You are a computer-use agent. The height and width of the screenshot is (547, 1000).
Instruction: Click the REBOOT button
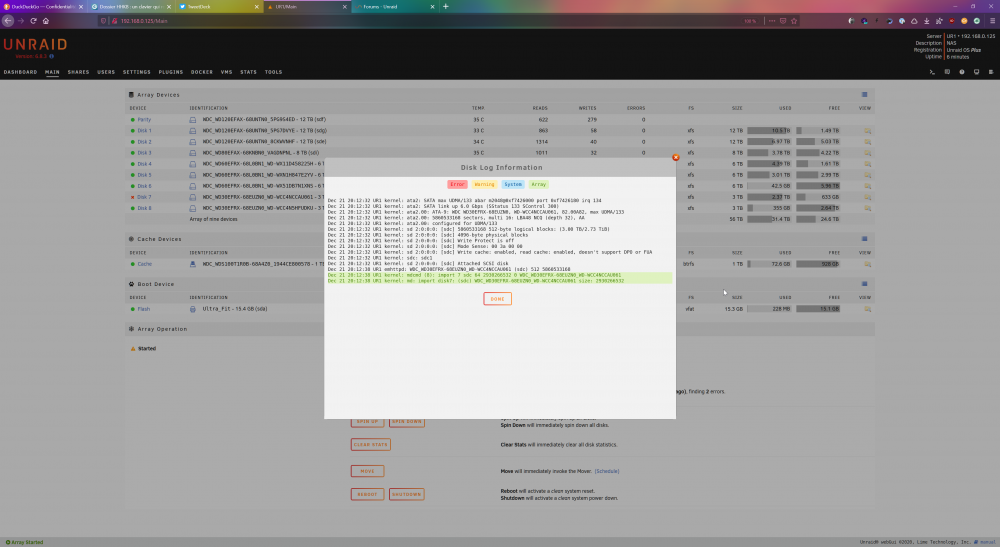click(367, 494)
